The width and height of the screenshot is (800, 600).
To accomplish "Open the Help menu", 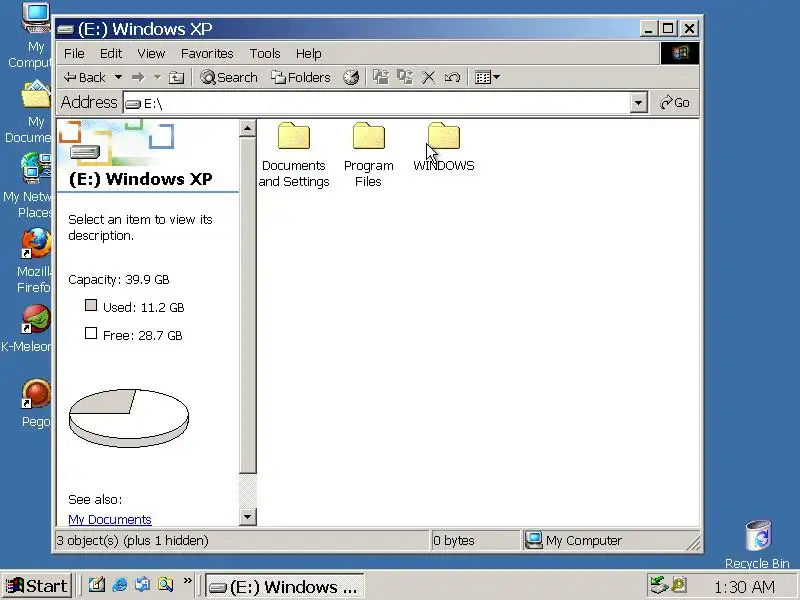I will (309, 54).
